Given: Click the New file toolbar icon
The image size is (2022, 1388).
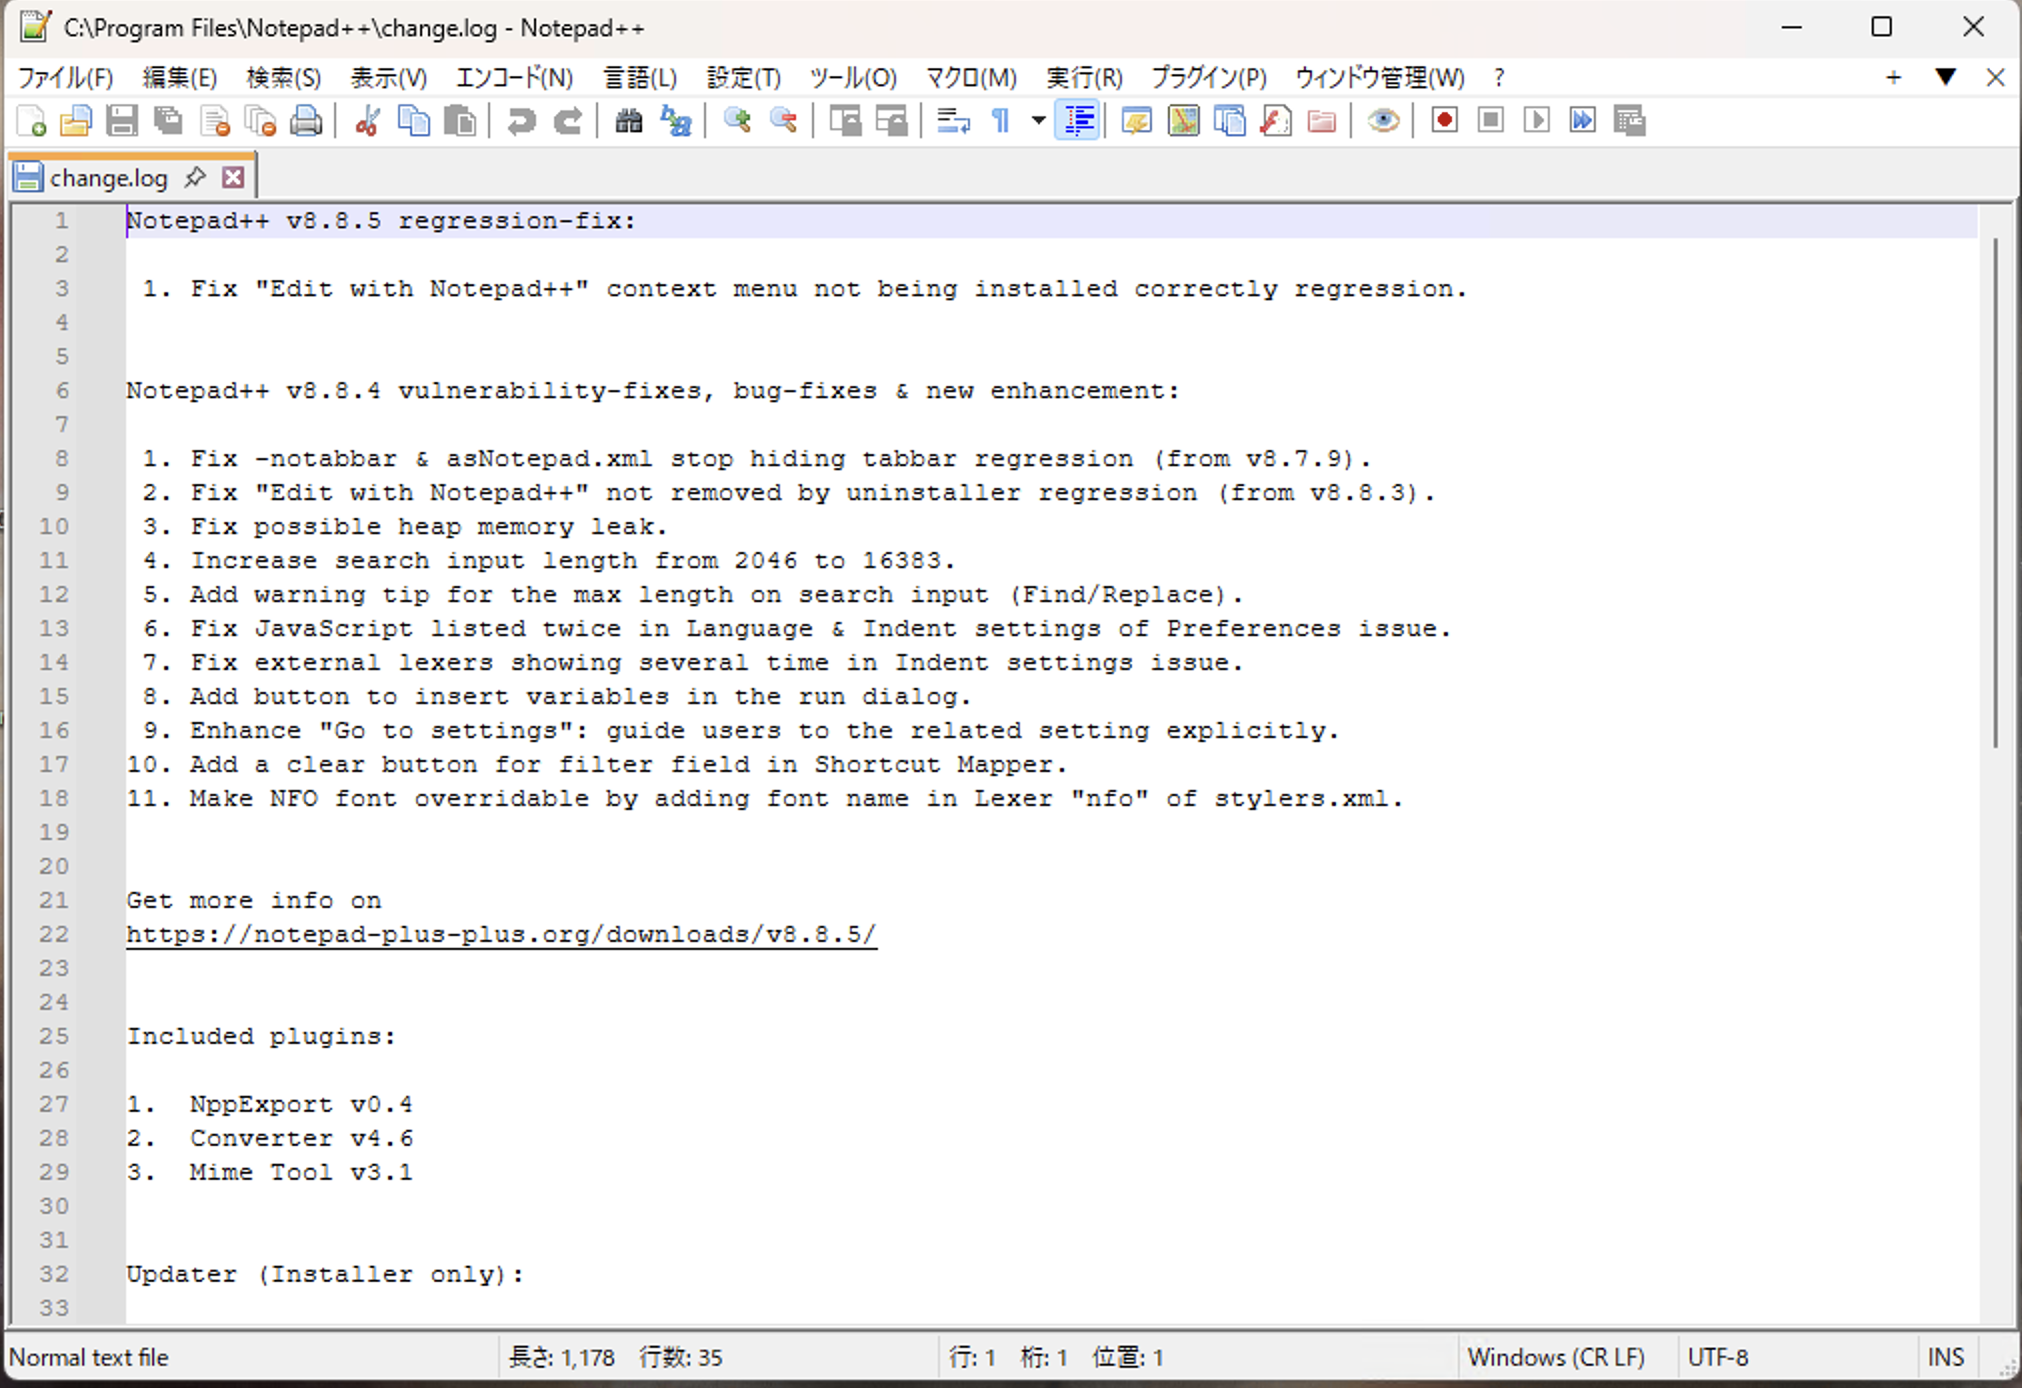Looking at the screenshot, I should click(x=31, y=121).
